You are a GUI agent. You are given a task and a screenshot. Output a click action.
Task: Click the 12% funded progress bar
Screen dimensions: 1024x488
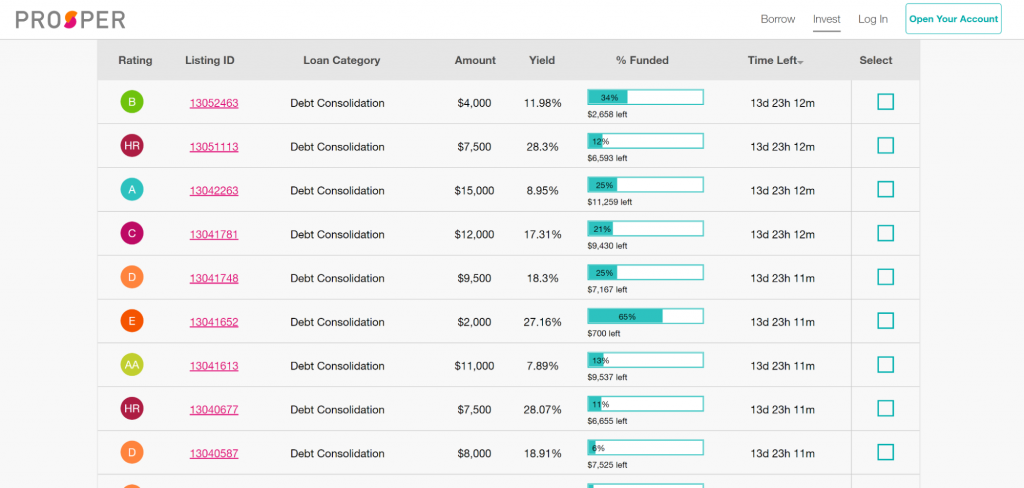click(x=645, y=141)
